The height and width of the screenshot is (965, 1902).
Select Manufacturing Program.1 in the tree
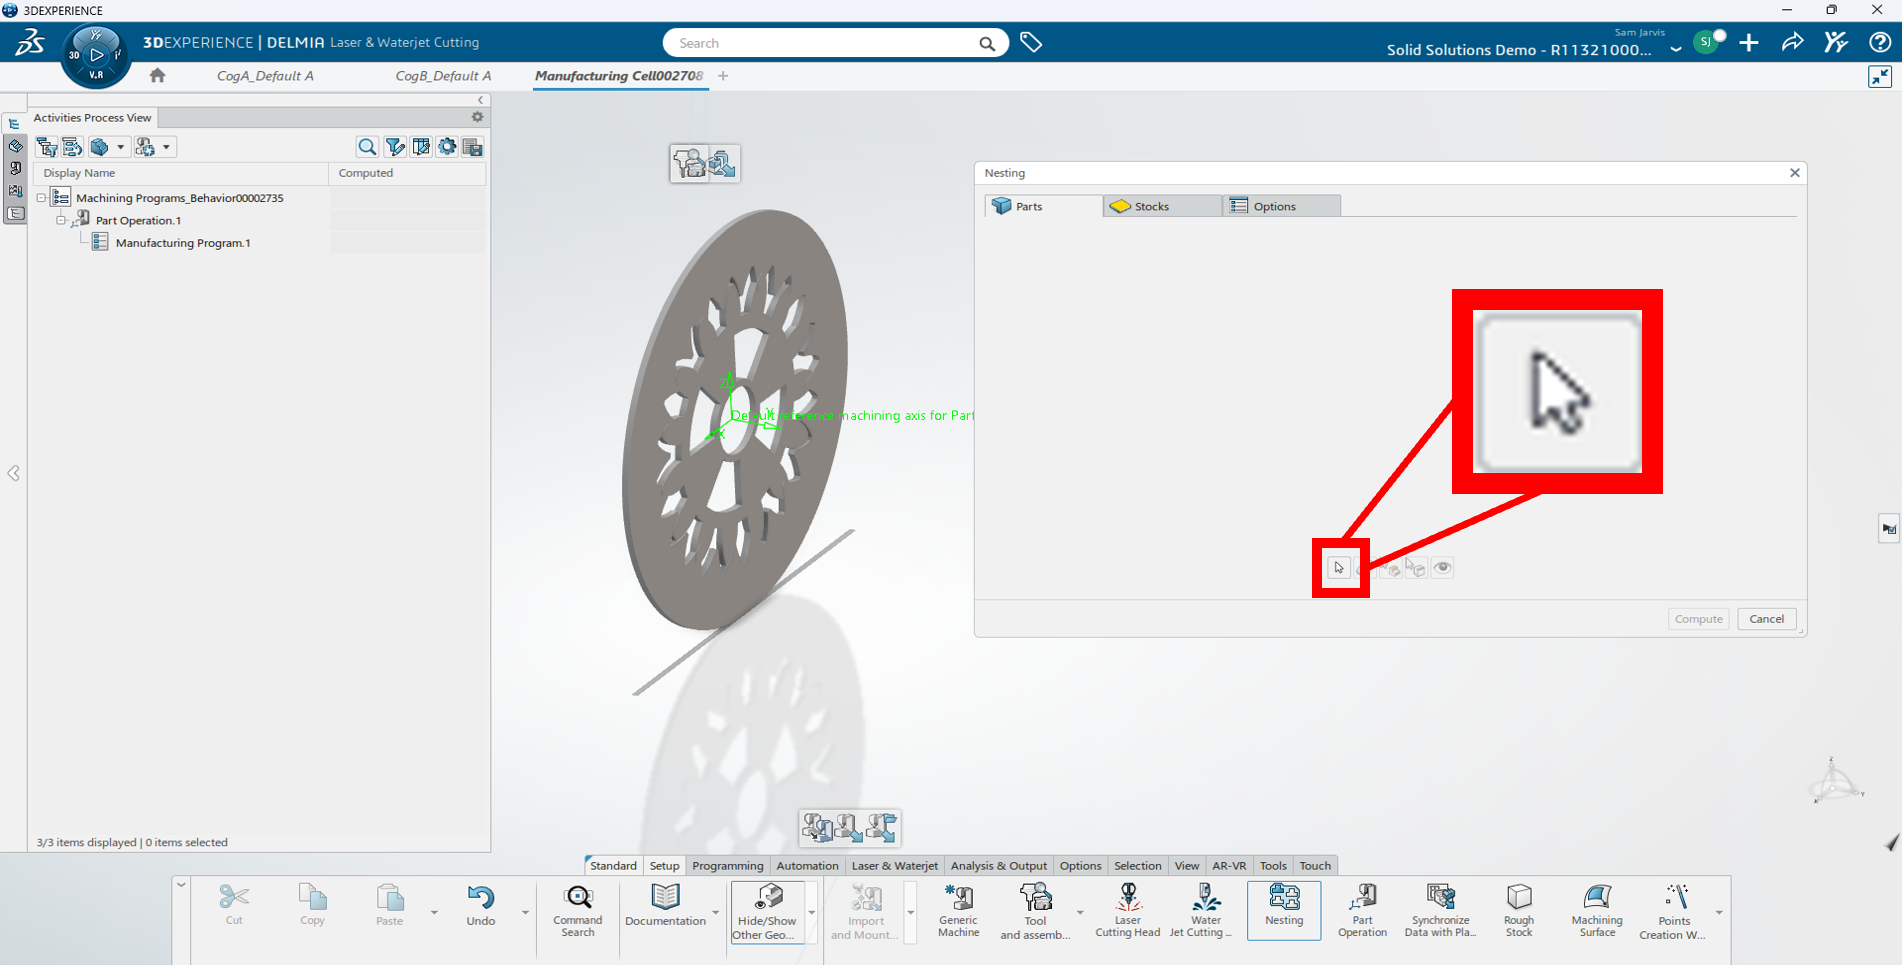(x=183, y=243)
